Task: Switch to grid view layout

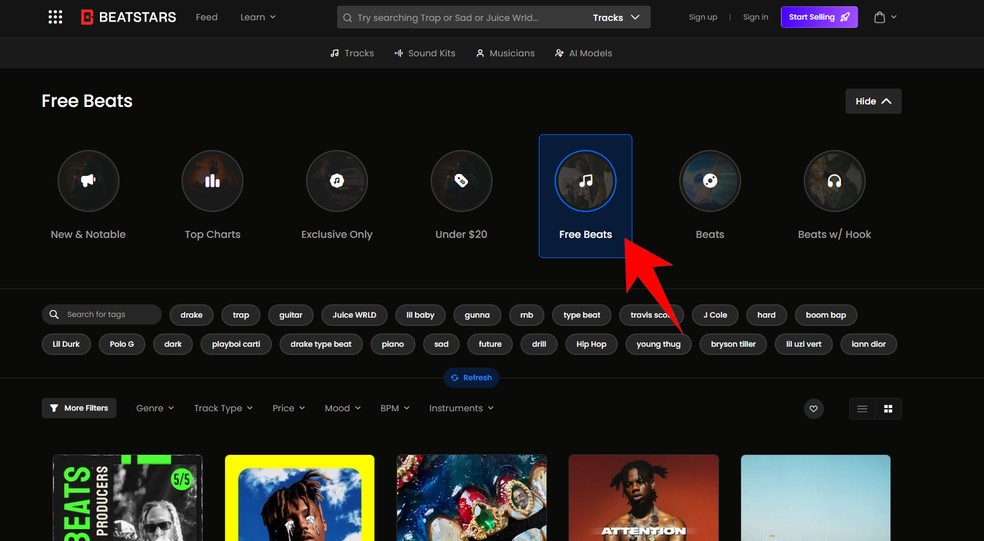Action: tap(888, 409)
